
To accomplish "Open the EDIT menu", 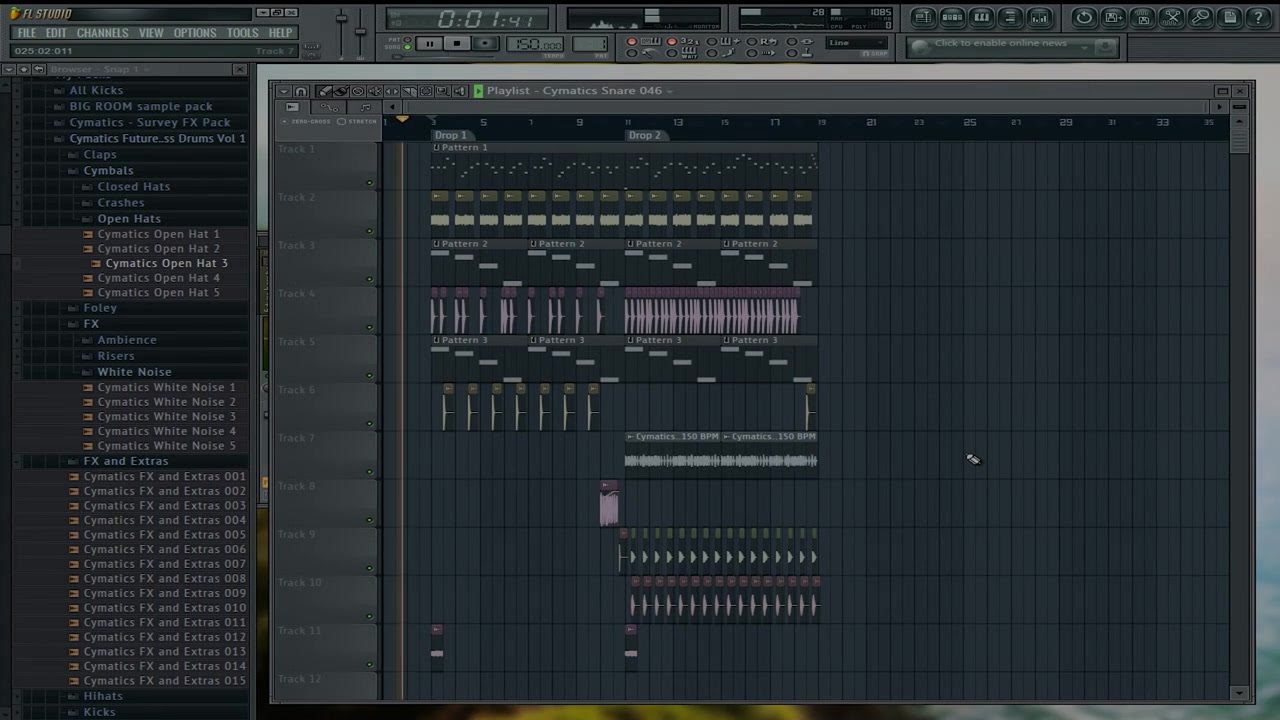I will [x=56, y=33].
